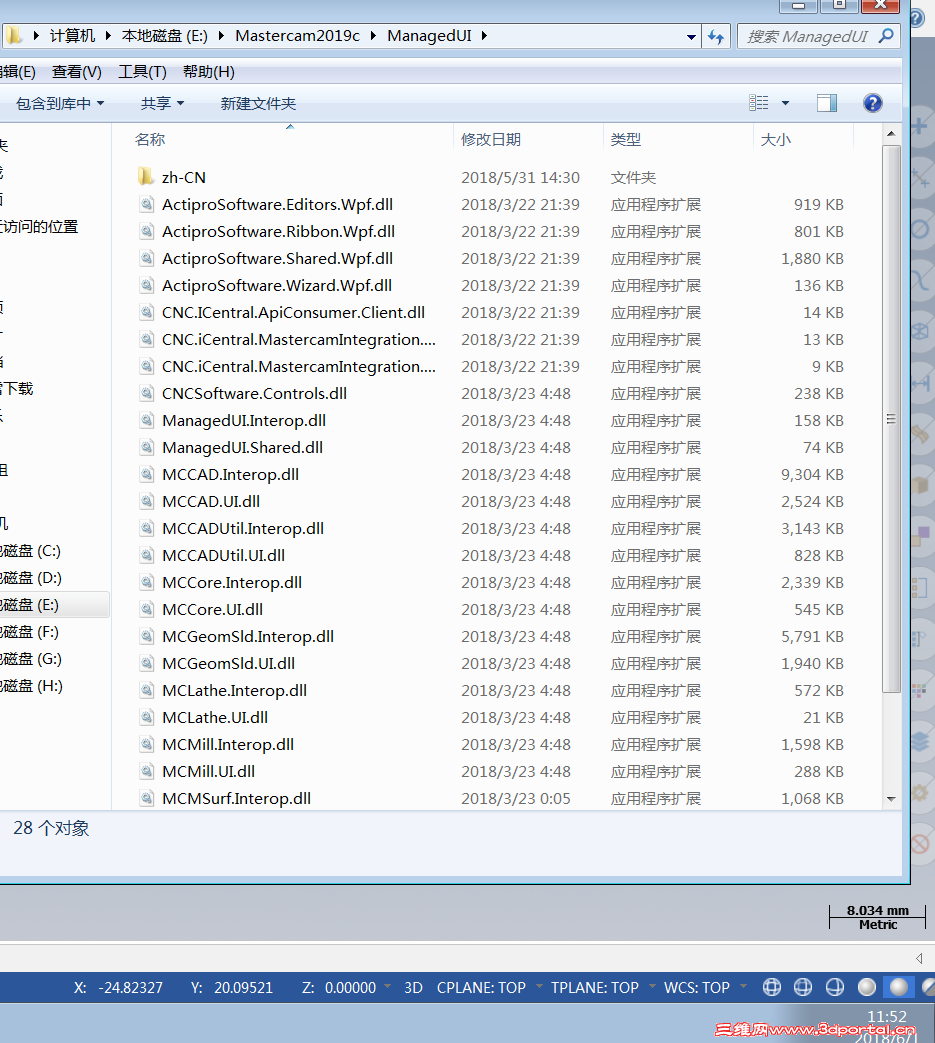Click the folder icon at address bar start
The height and width of the screenshot is (1043, 935).
tap(13, 35)
